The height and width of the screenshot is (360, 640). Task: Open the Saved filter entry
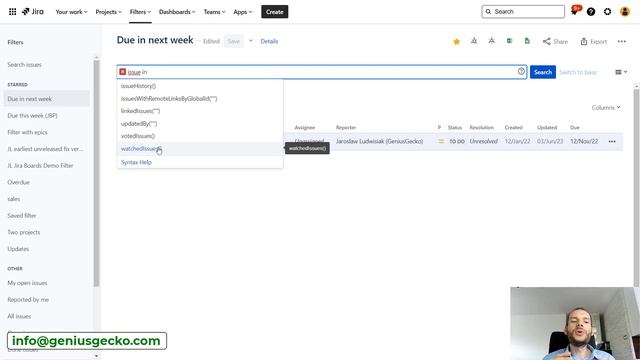click(22, 216)
